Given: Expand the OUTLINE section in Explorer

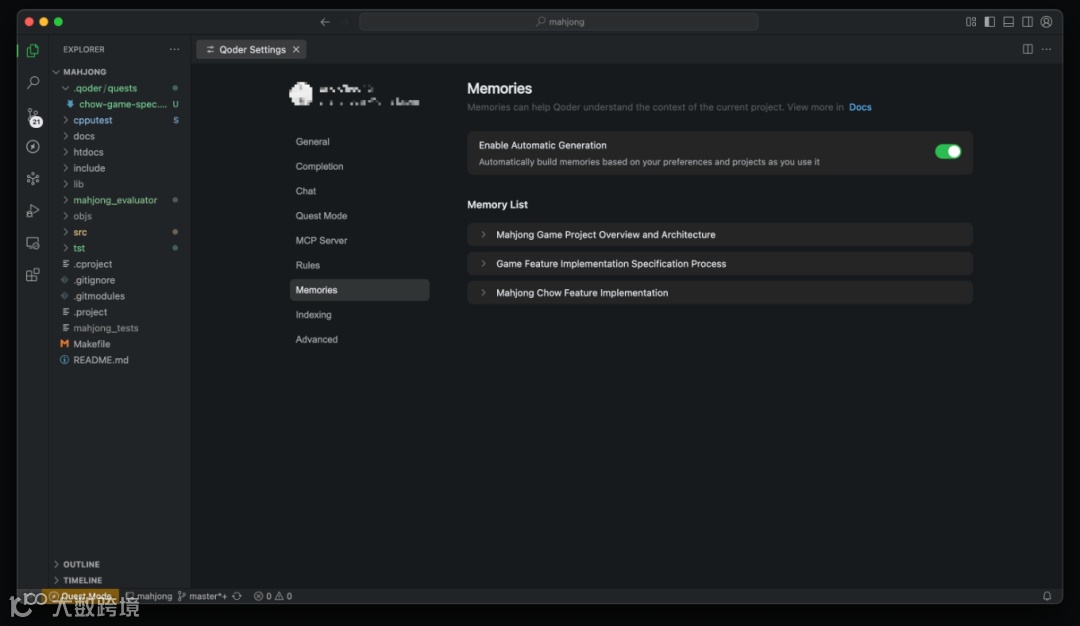Looking at the screenshot, I should pos(80,564).
